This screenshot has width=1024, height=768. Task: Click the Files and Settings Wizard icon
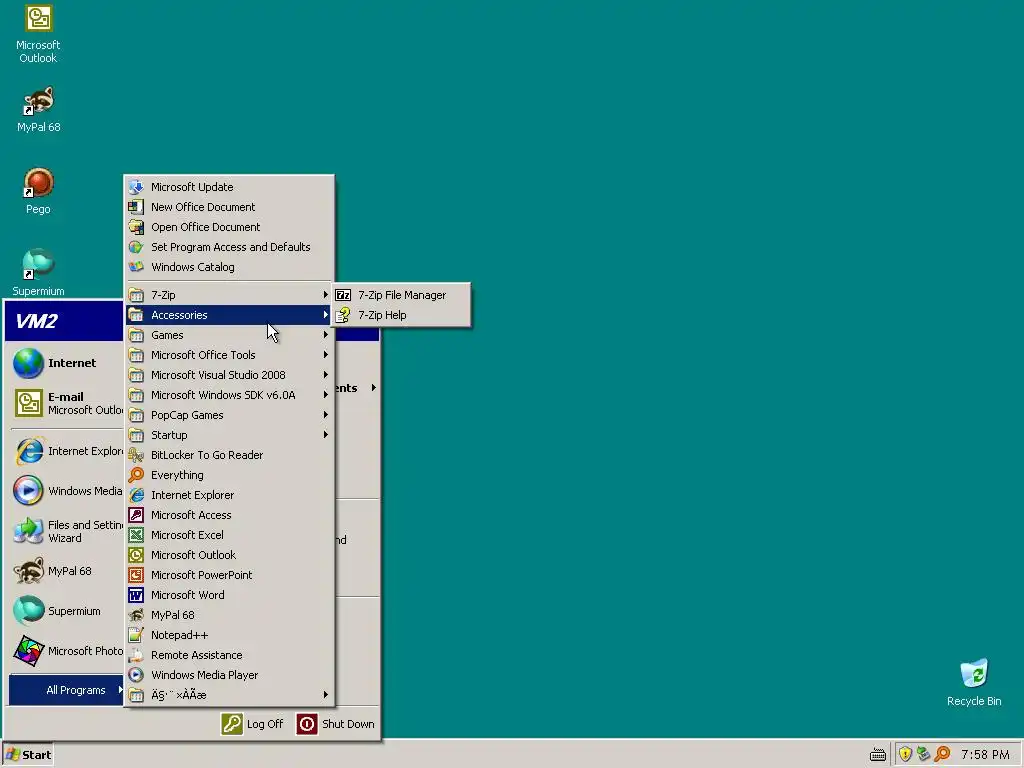coord(28,531)
